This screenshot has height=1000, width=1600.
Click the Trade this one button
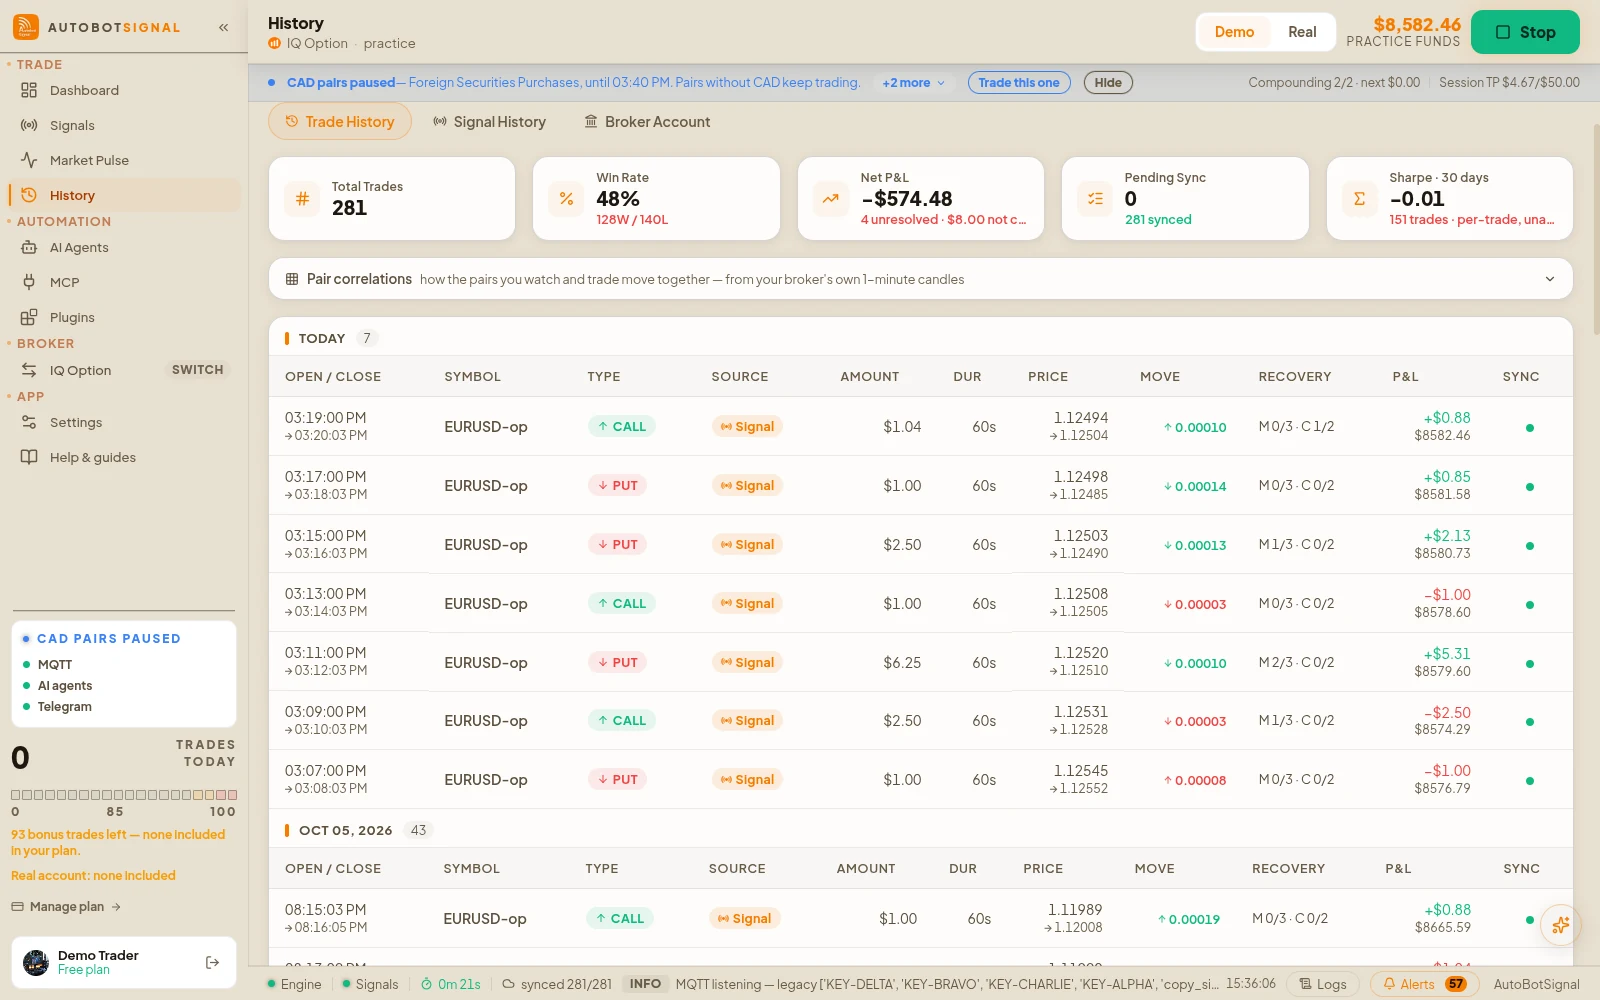[1019, 83]
